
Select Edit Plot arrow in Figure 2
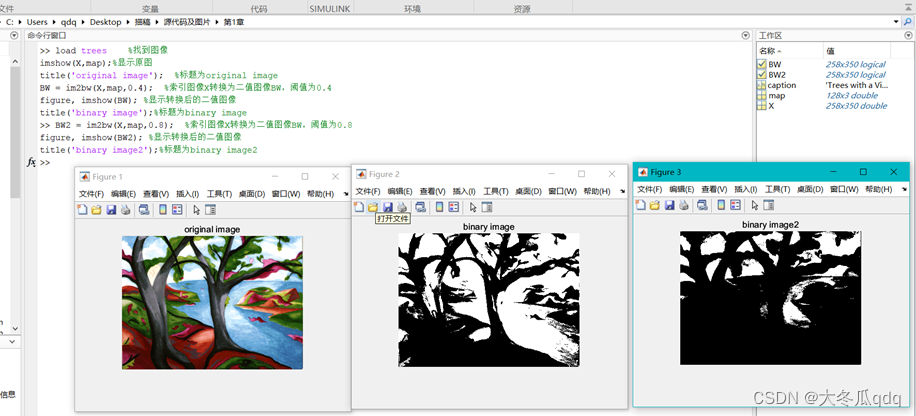point(473,207)
